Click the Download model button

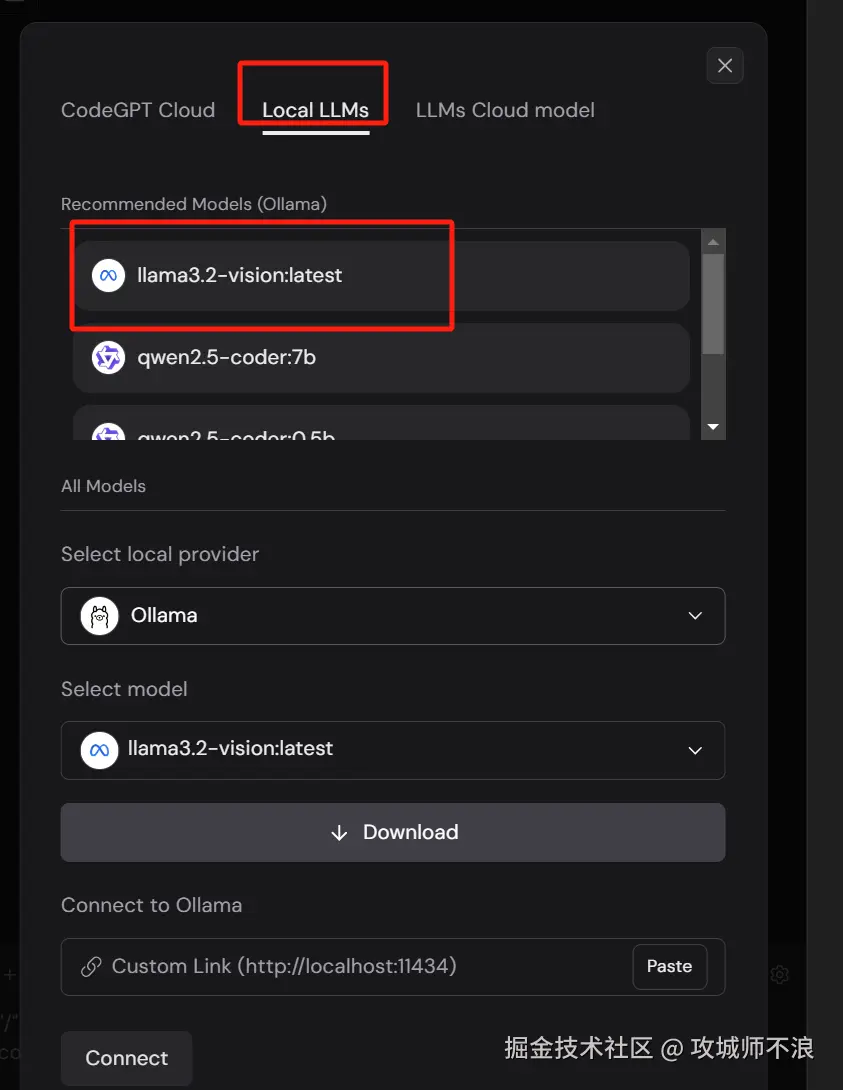click(392, 833)
